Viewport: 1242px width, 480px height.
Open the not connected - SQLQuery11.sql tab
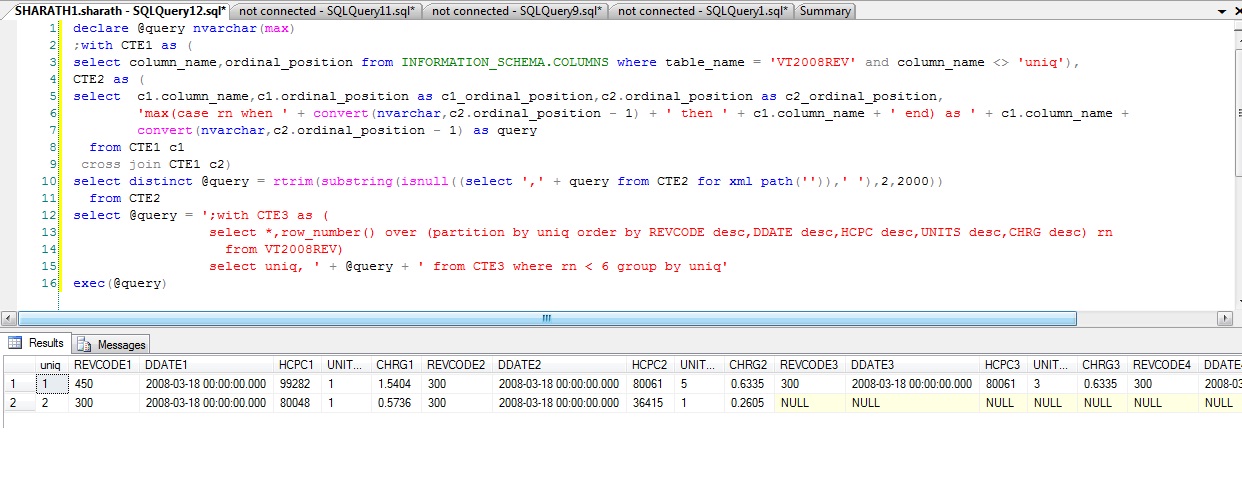[x=326, y=11]
